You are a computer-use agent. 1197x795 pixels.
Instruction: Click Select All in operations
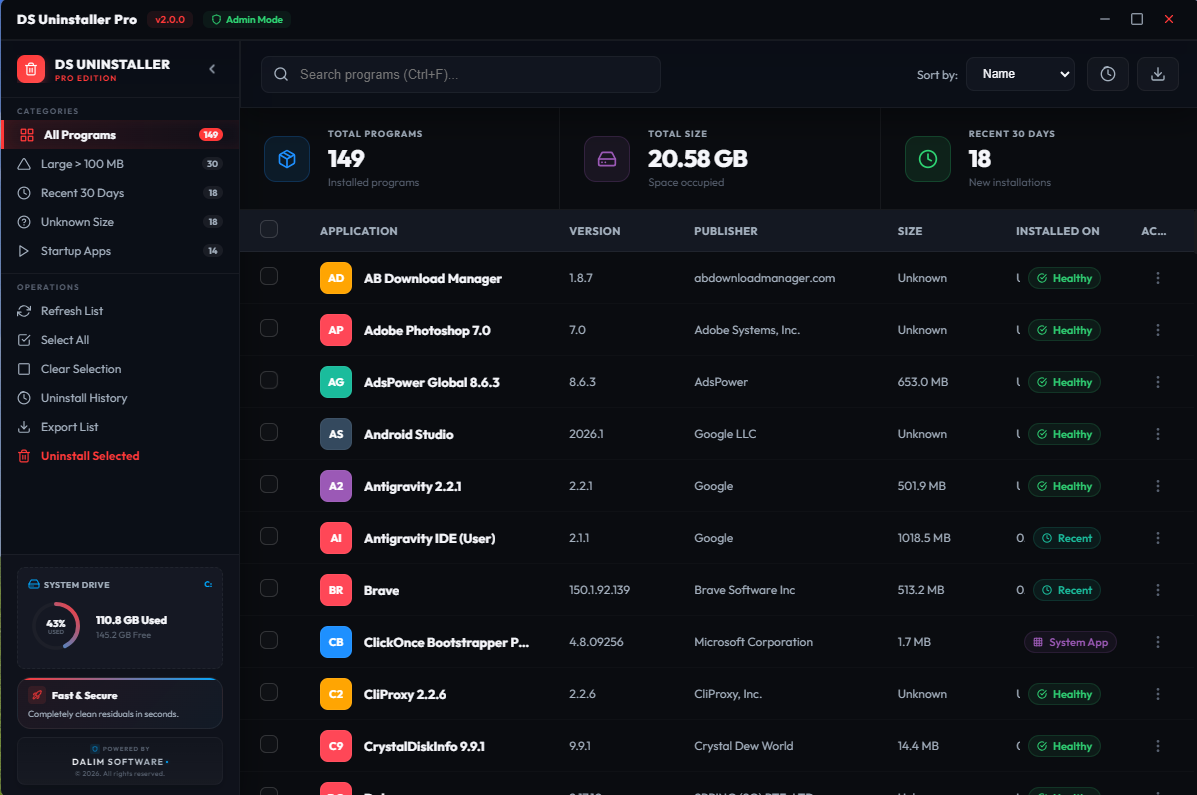point(120,340)
